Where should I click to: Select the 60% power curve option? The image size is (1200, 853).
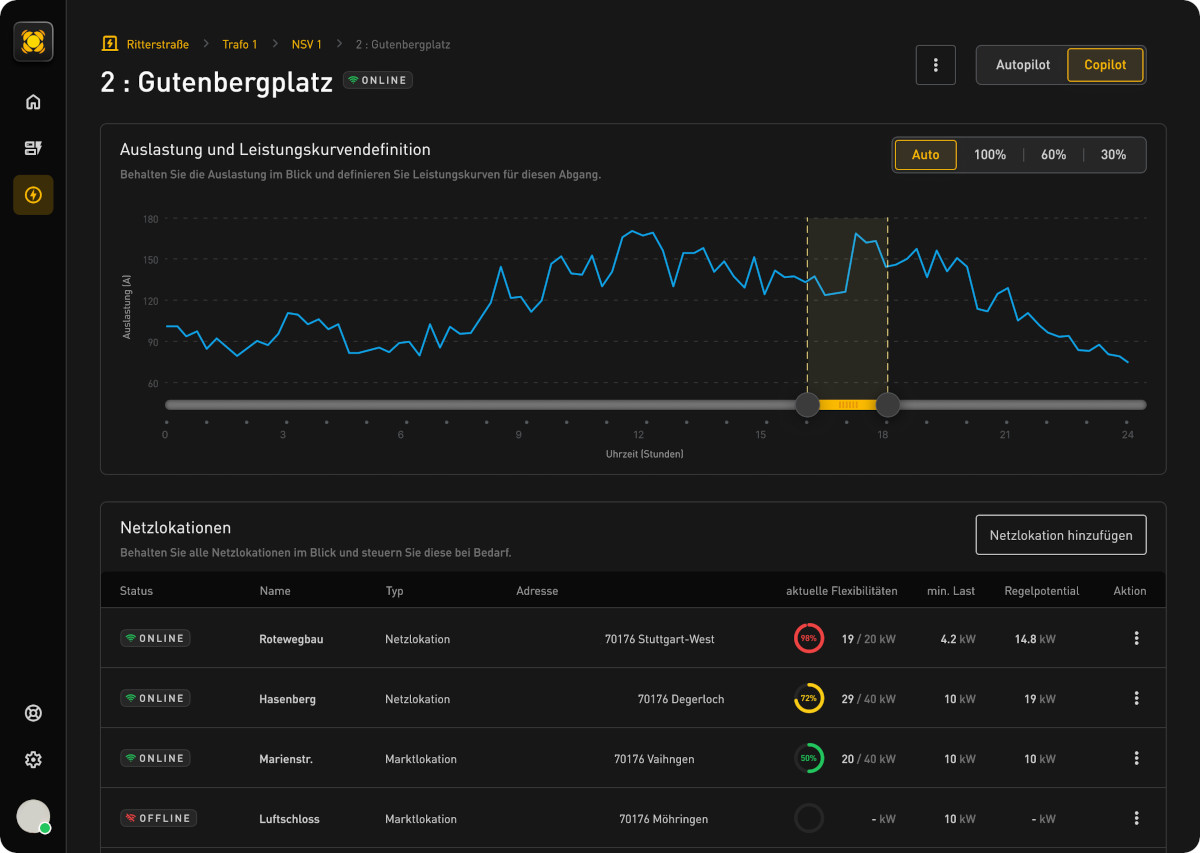[x=1053, y=155]
